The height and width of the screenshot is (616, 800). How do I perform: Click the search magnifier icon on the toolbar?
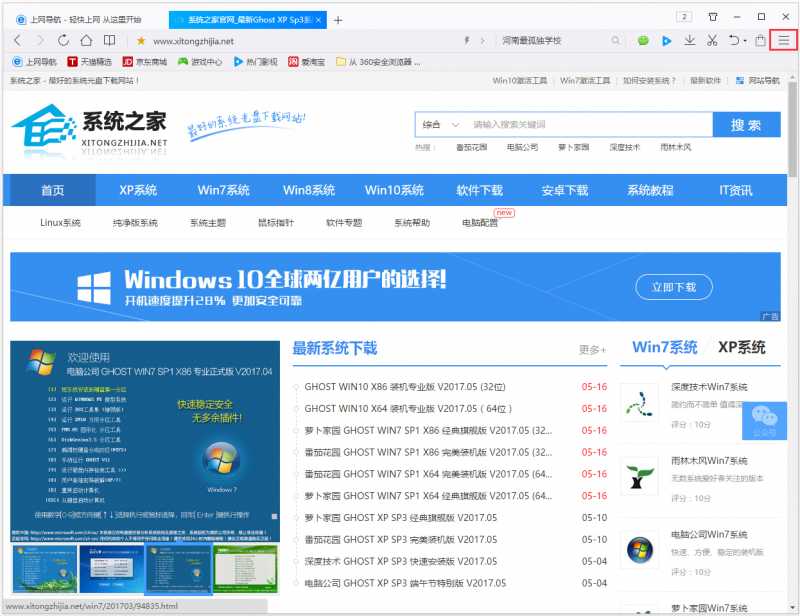click(615, 41)
